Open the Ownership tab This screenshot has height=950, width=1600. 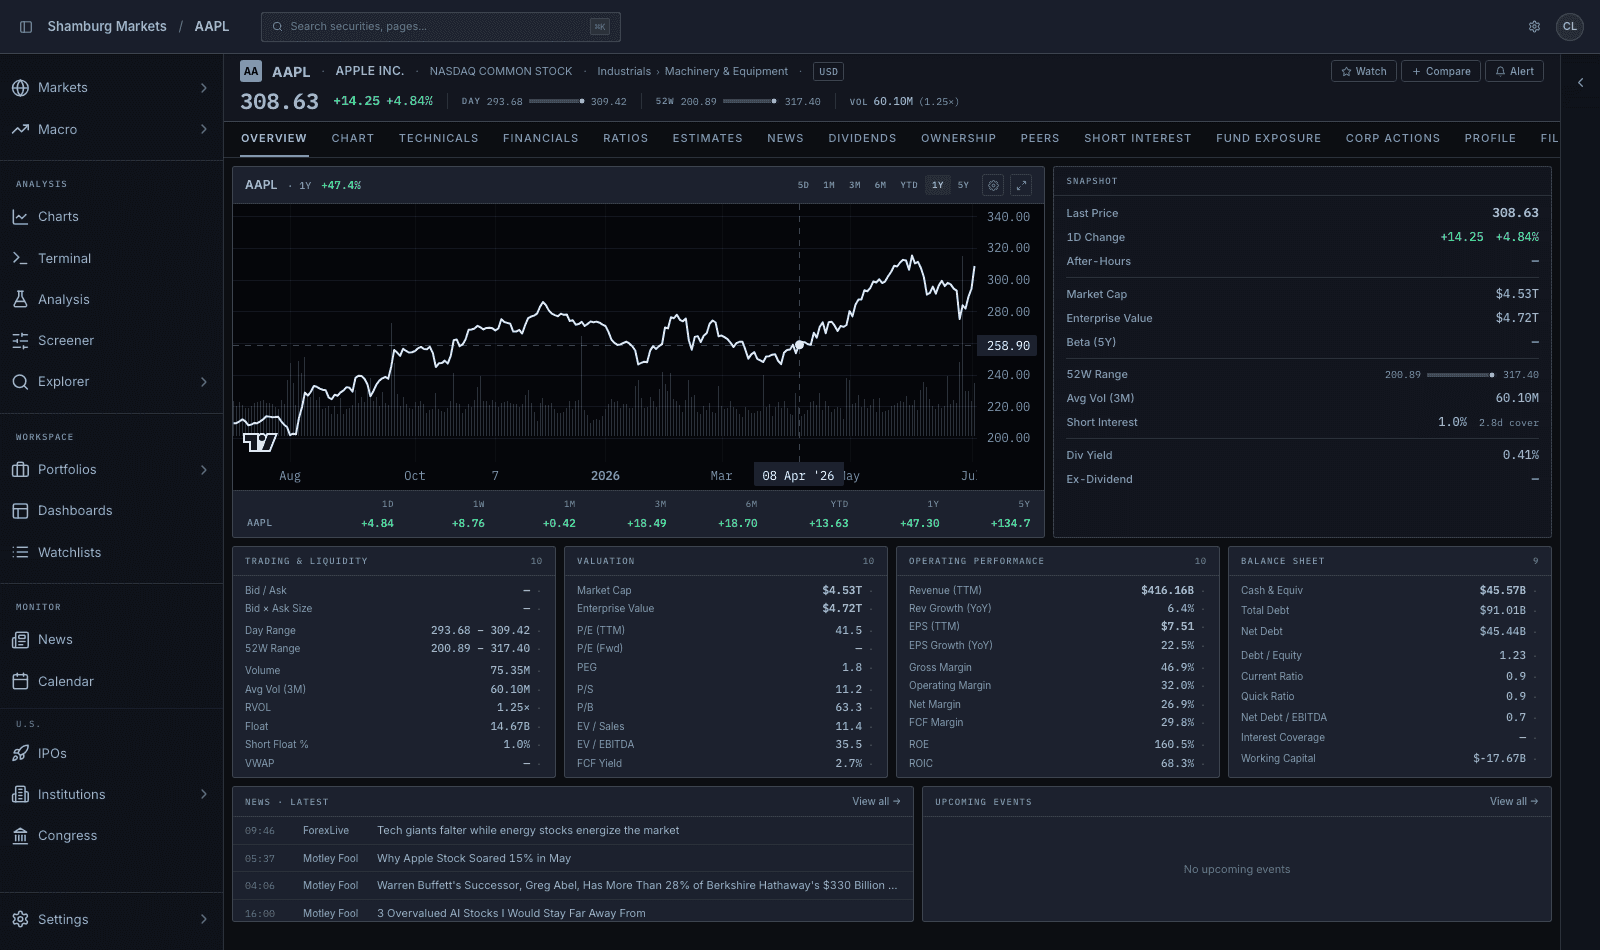click(x=958, y=138)
